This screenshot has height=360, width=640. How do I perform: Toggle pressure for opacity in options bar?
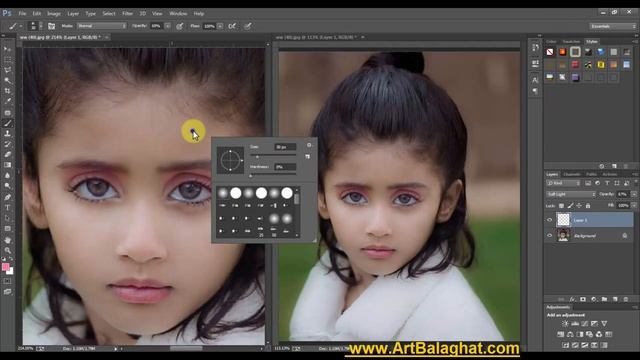tap(179, 26)
